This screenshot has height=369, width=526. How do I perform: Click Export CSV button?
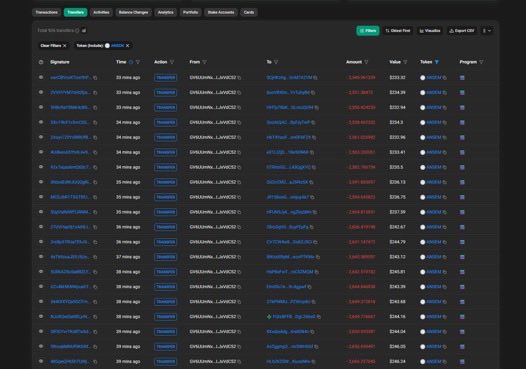coord(462,31)
